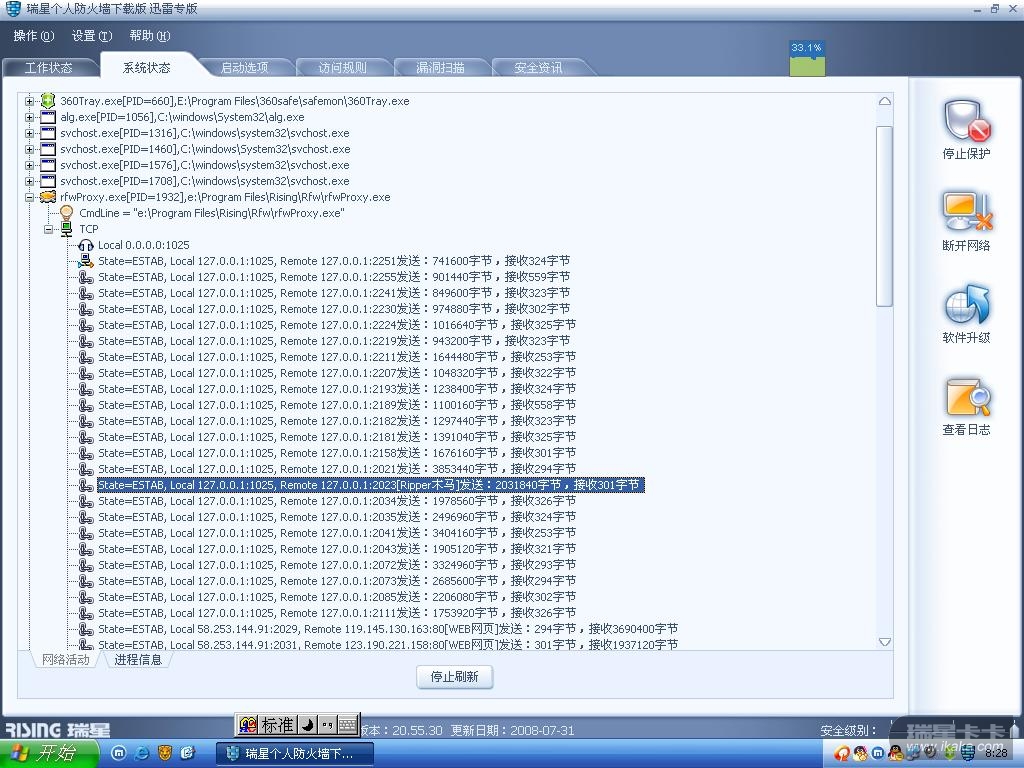Screen dimensions: 1024x768
Task: Switch to the 工作状态 tab
Action: coord(49,67)
